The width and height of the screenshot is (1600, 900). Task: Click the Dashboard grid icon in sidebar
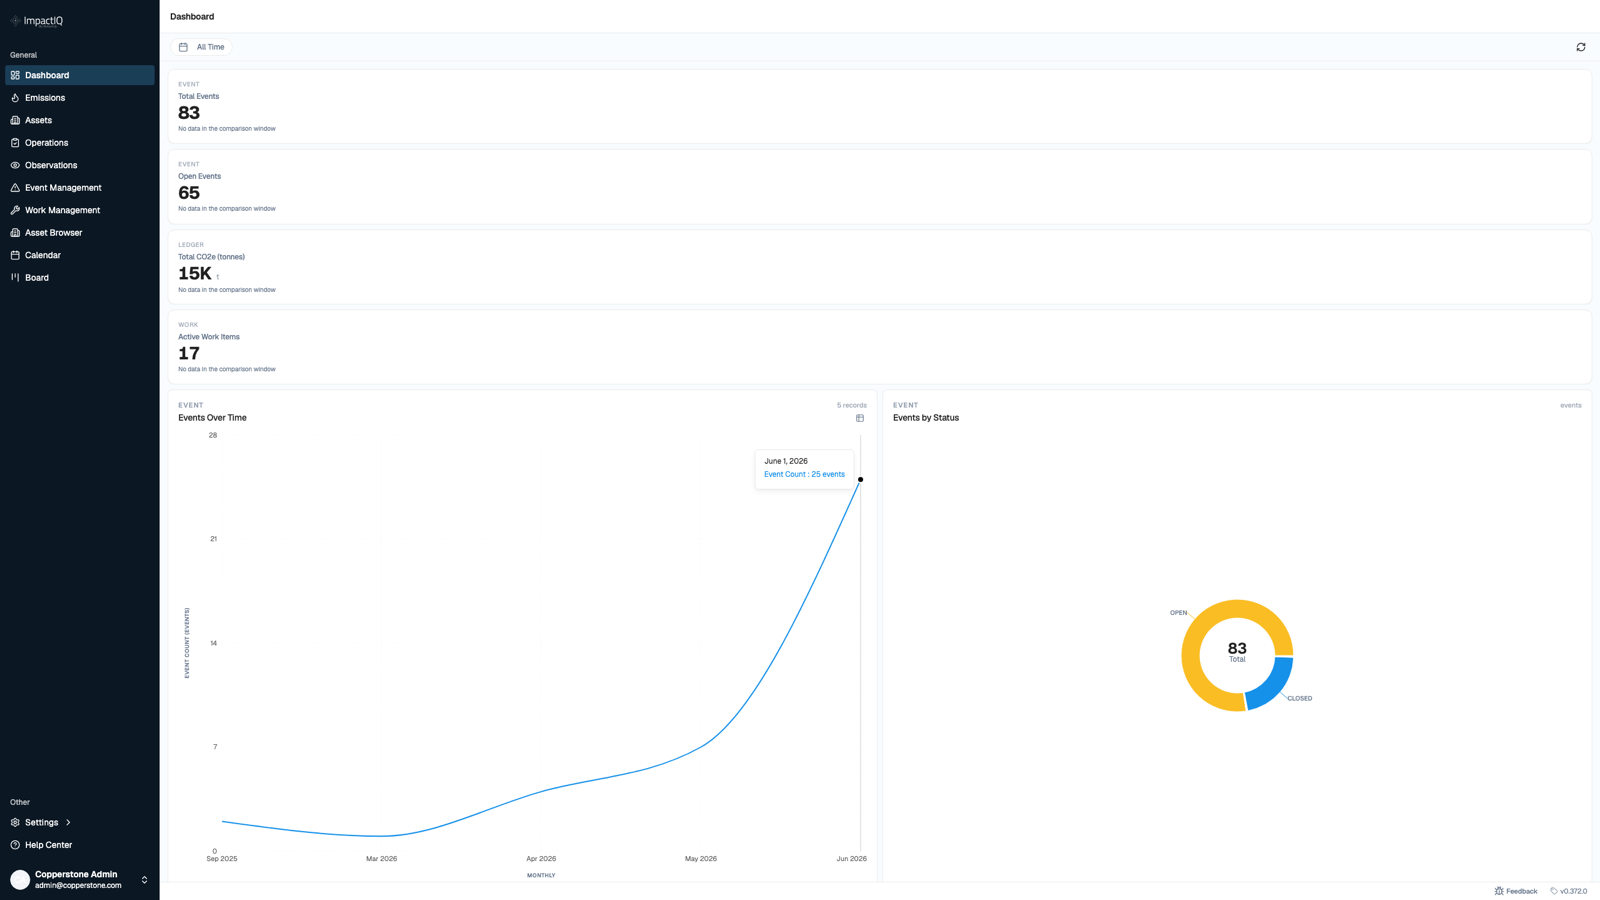(x=15, y=75)
